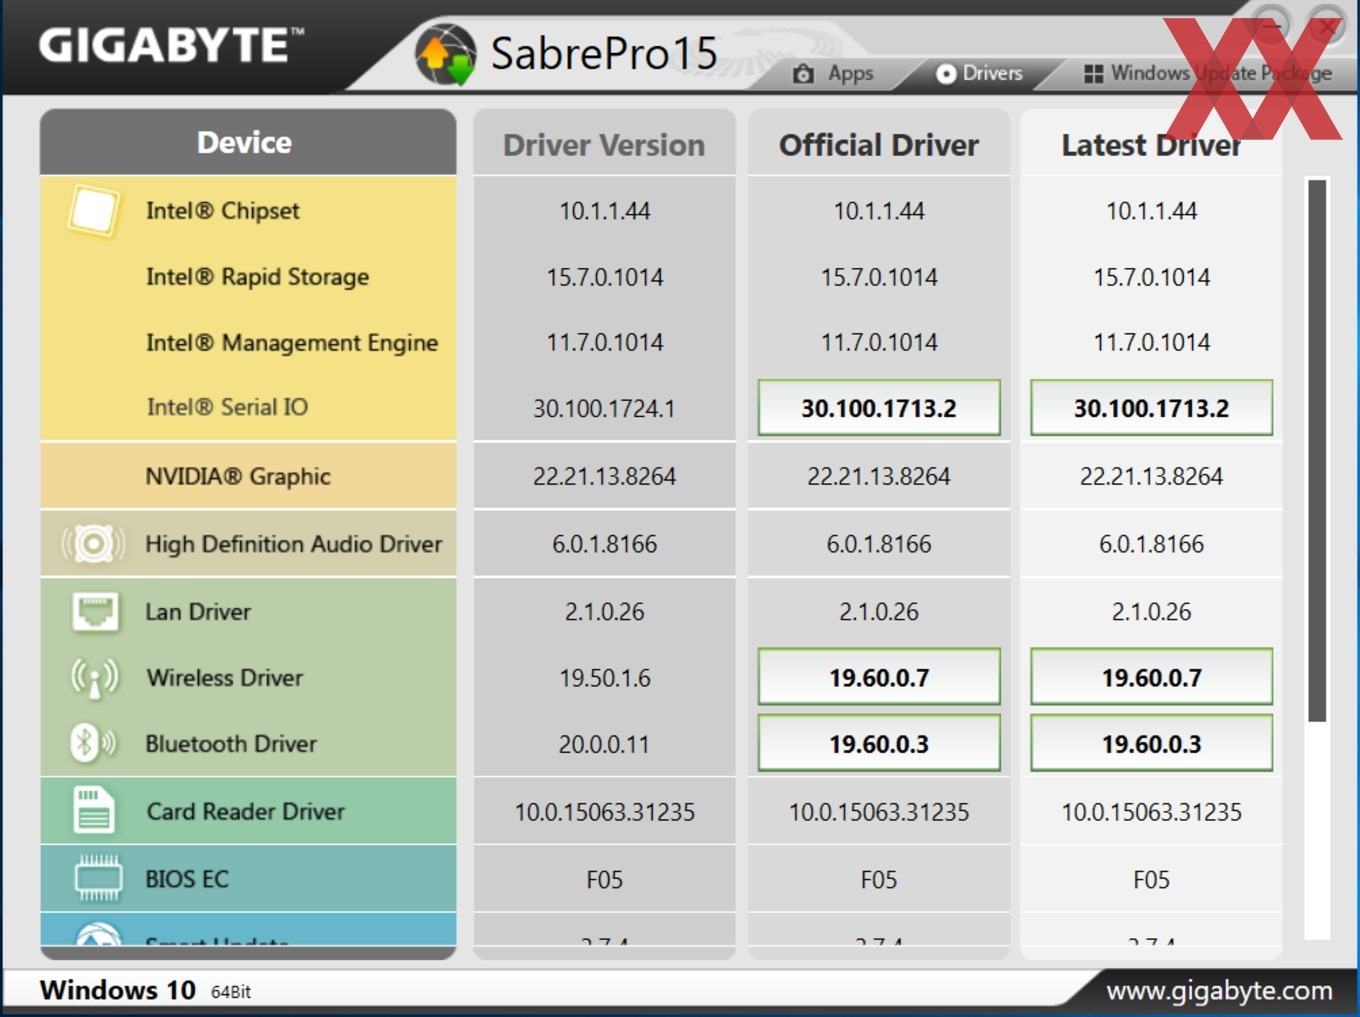This screenshot has width=1360, height=1017.
Task: Install official Intel Serial IO driver 30.100.1713.2
Action: 879,407
